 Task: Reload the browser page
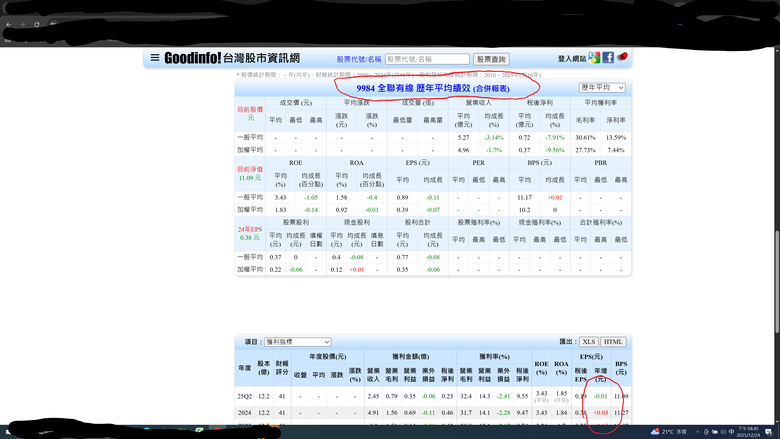(x=36, y=24)
